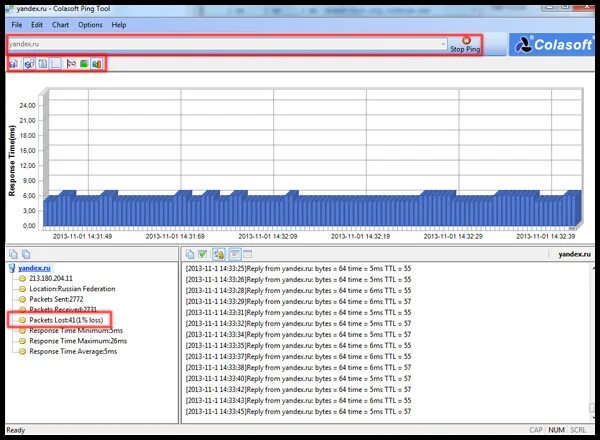
Task: Click the Stop Ping button label
Action: (x=465, y=49)
